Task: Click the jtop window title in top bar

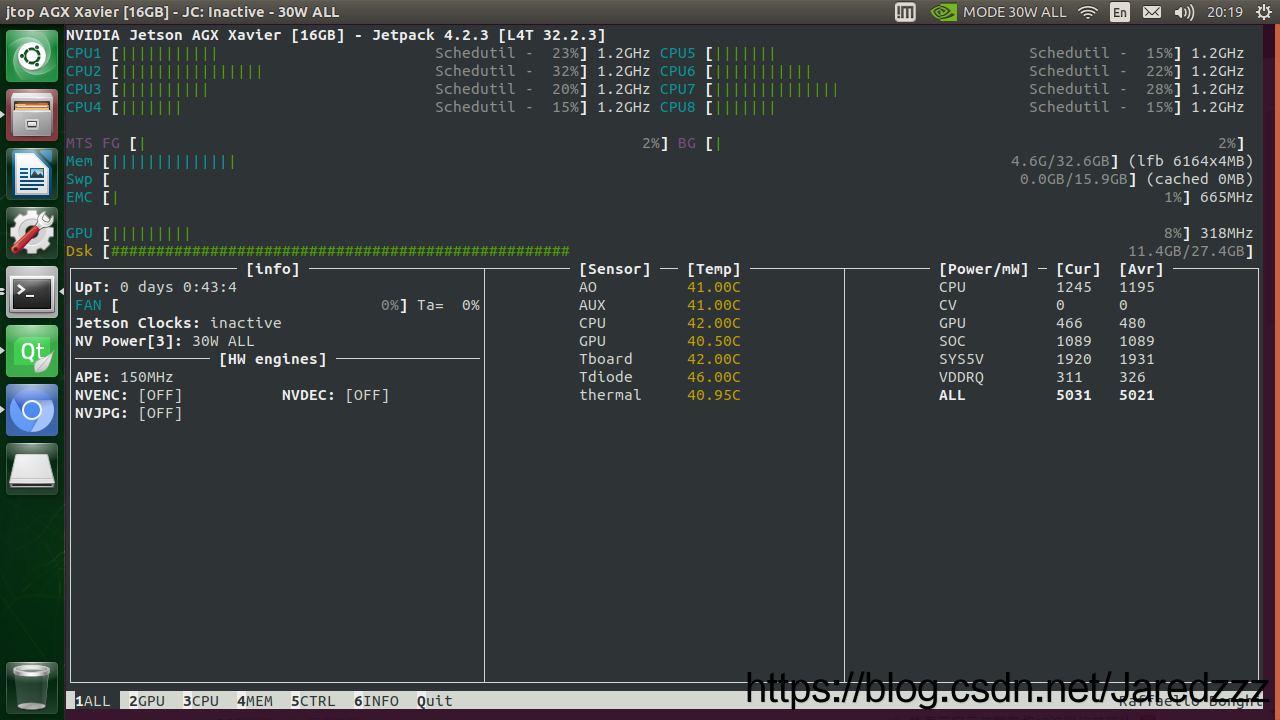Action: (x=172, y=12)
